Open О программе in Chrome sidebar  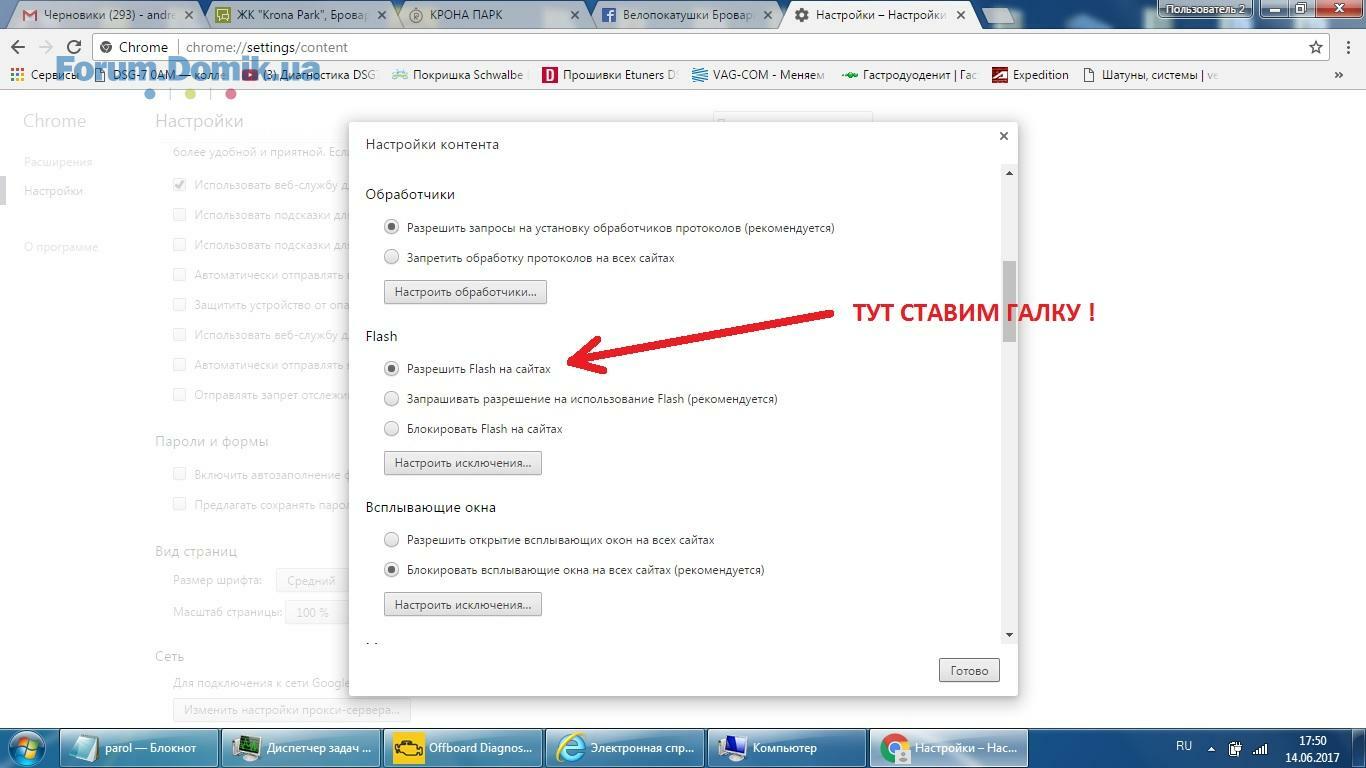pyautogui.click(x=61, y=247)
